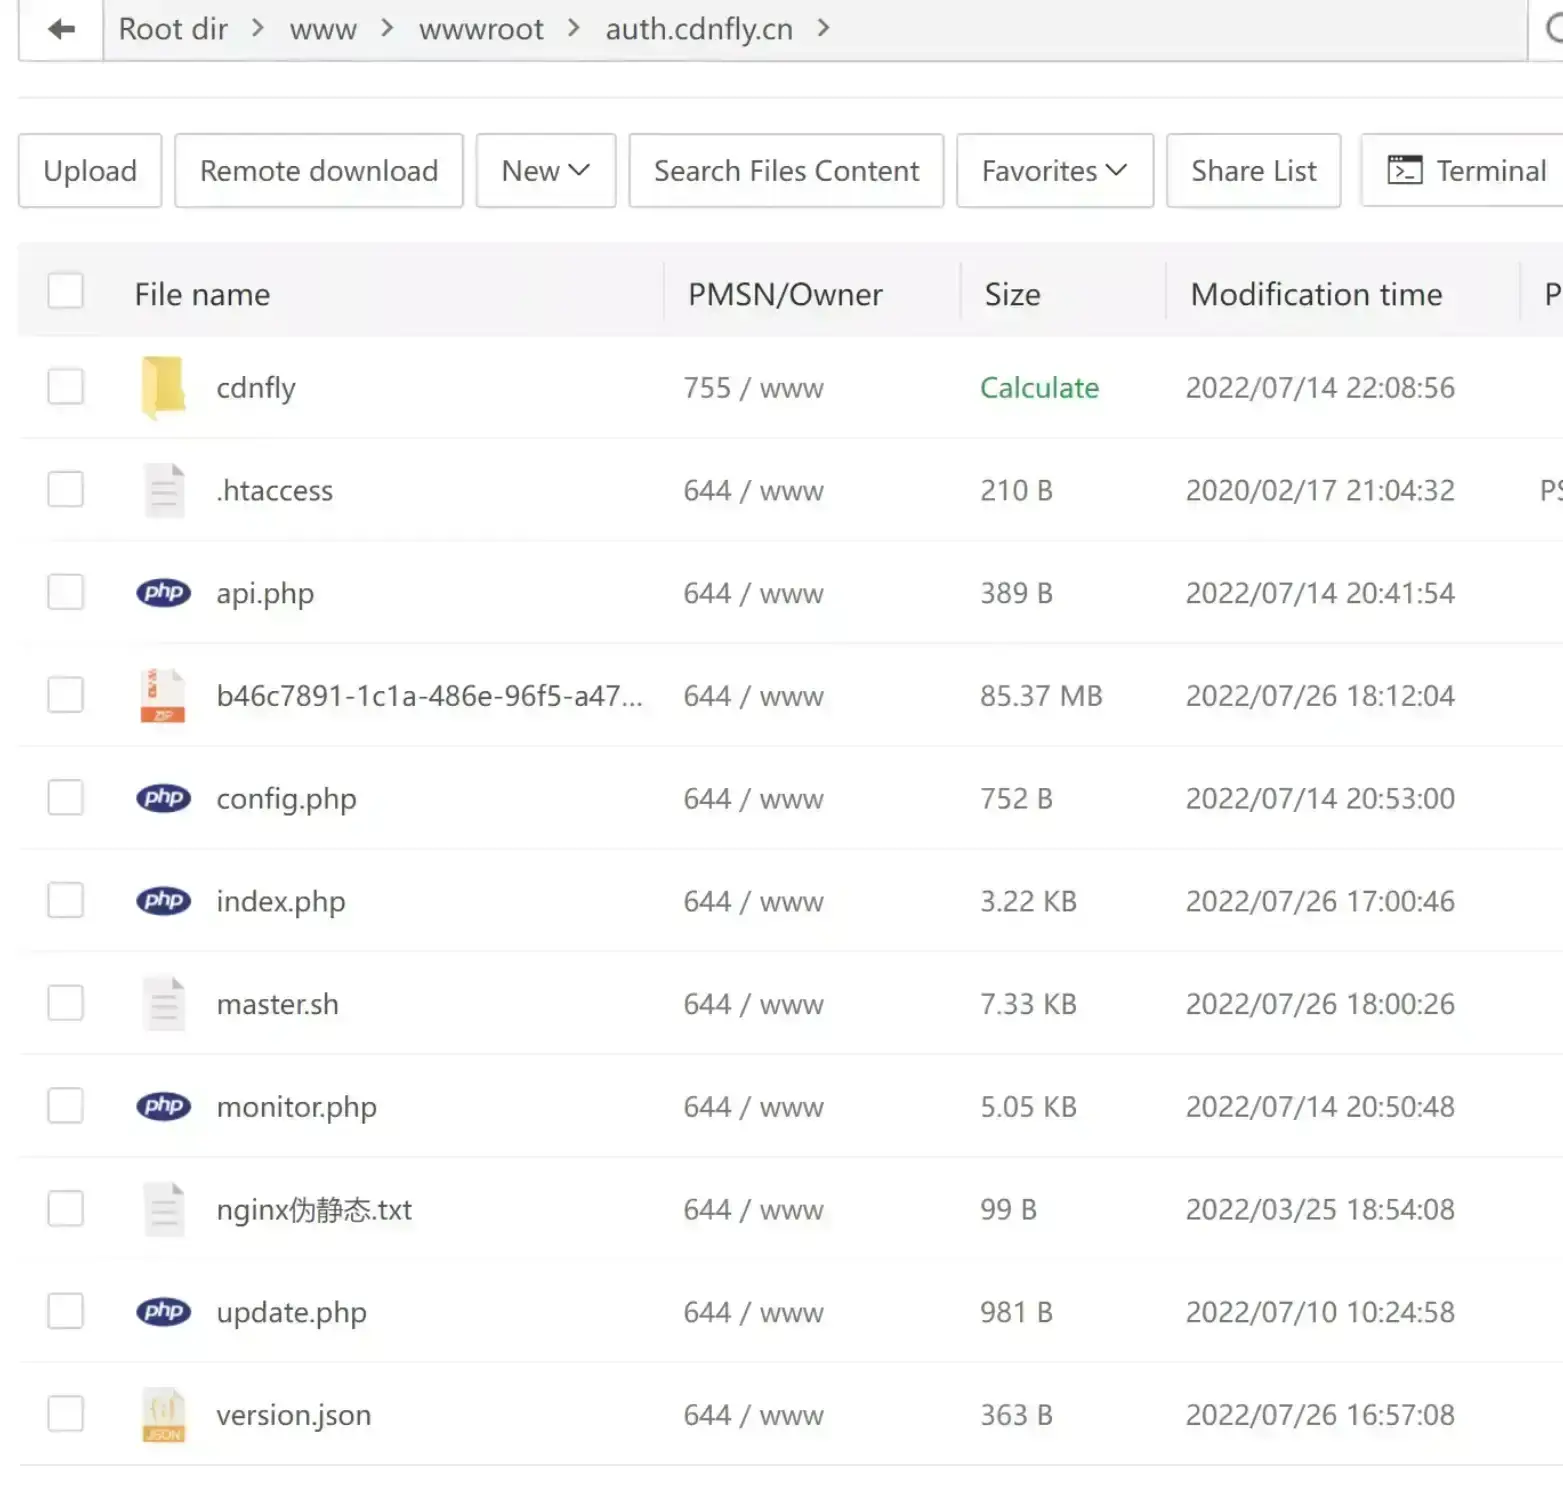
Task: Click the api.php file name
Action: pyautogui.click(x=265, y=594)
